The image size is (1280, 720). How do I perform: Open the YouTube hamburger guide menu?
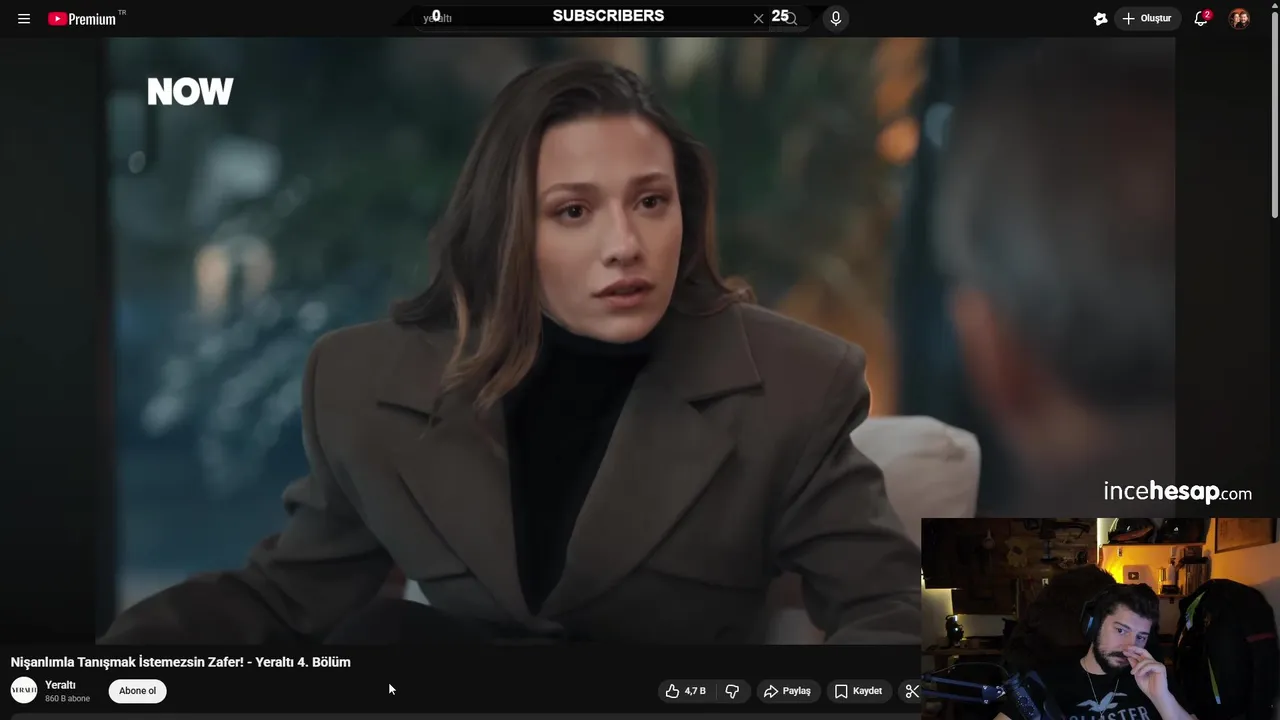click(x=24, y=19)
